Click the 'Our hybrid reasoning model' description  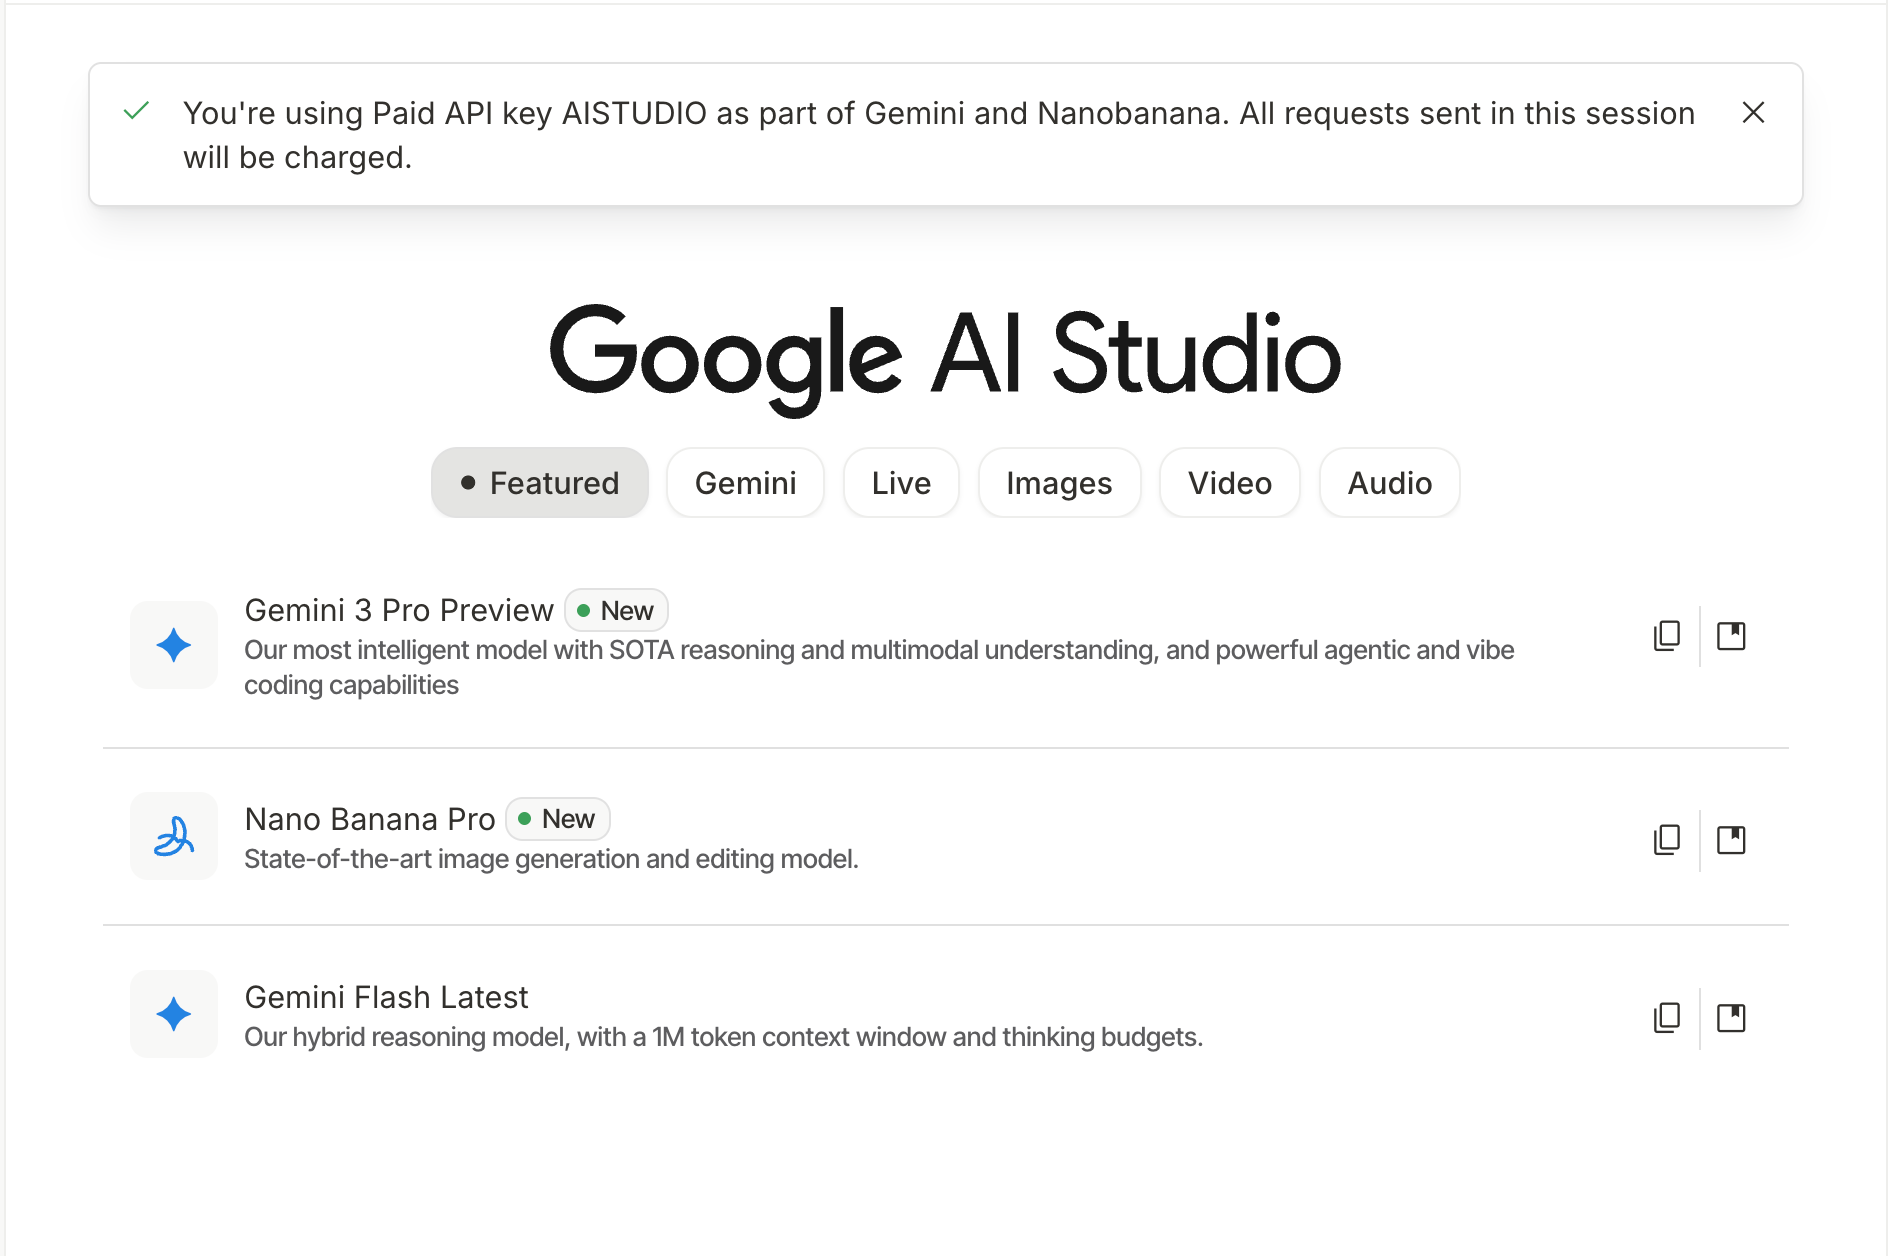723,1037
